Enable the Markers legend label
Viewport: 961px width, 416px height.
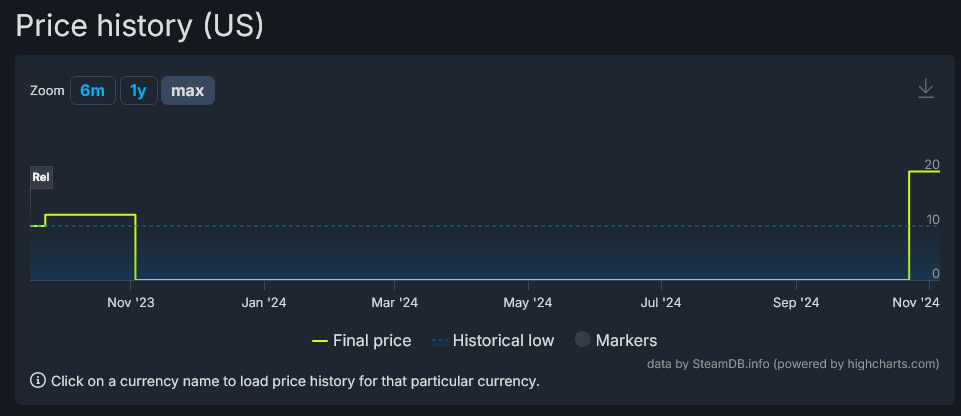[x=626, y=341]
